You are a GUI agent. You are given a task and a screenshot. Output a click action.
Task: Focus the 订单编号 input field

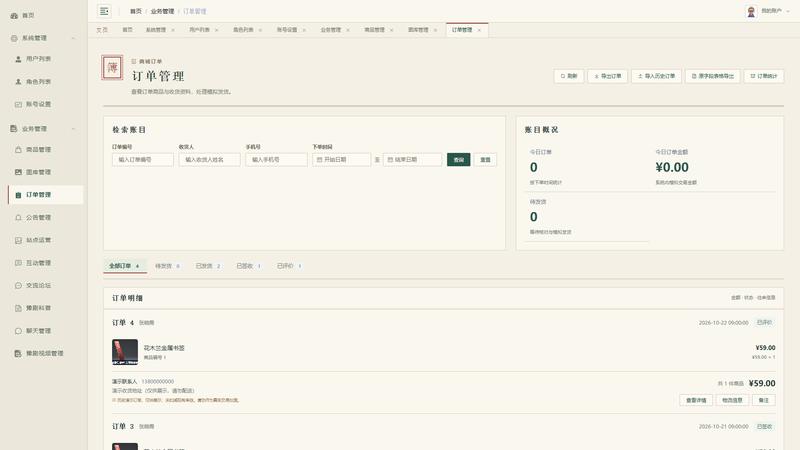(x=143, y=160)
